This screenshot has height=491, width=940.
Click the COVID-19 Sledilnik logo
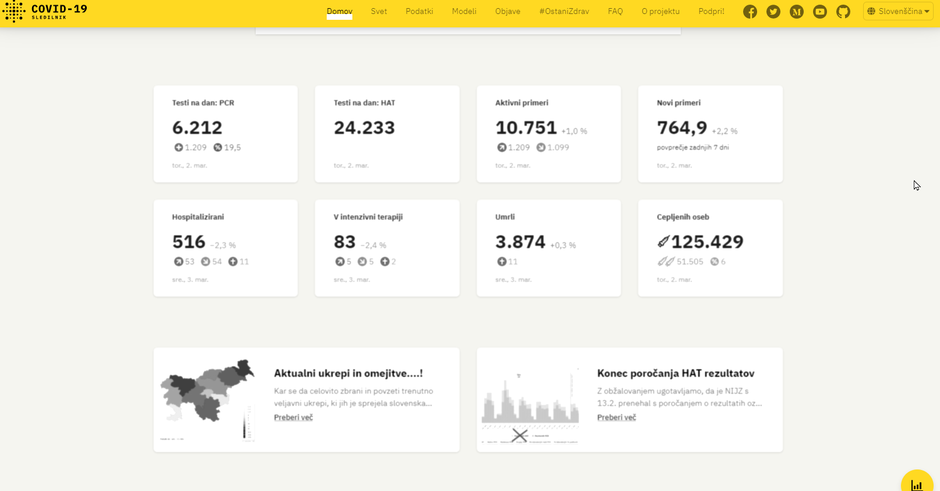coord(45,12)
